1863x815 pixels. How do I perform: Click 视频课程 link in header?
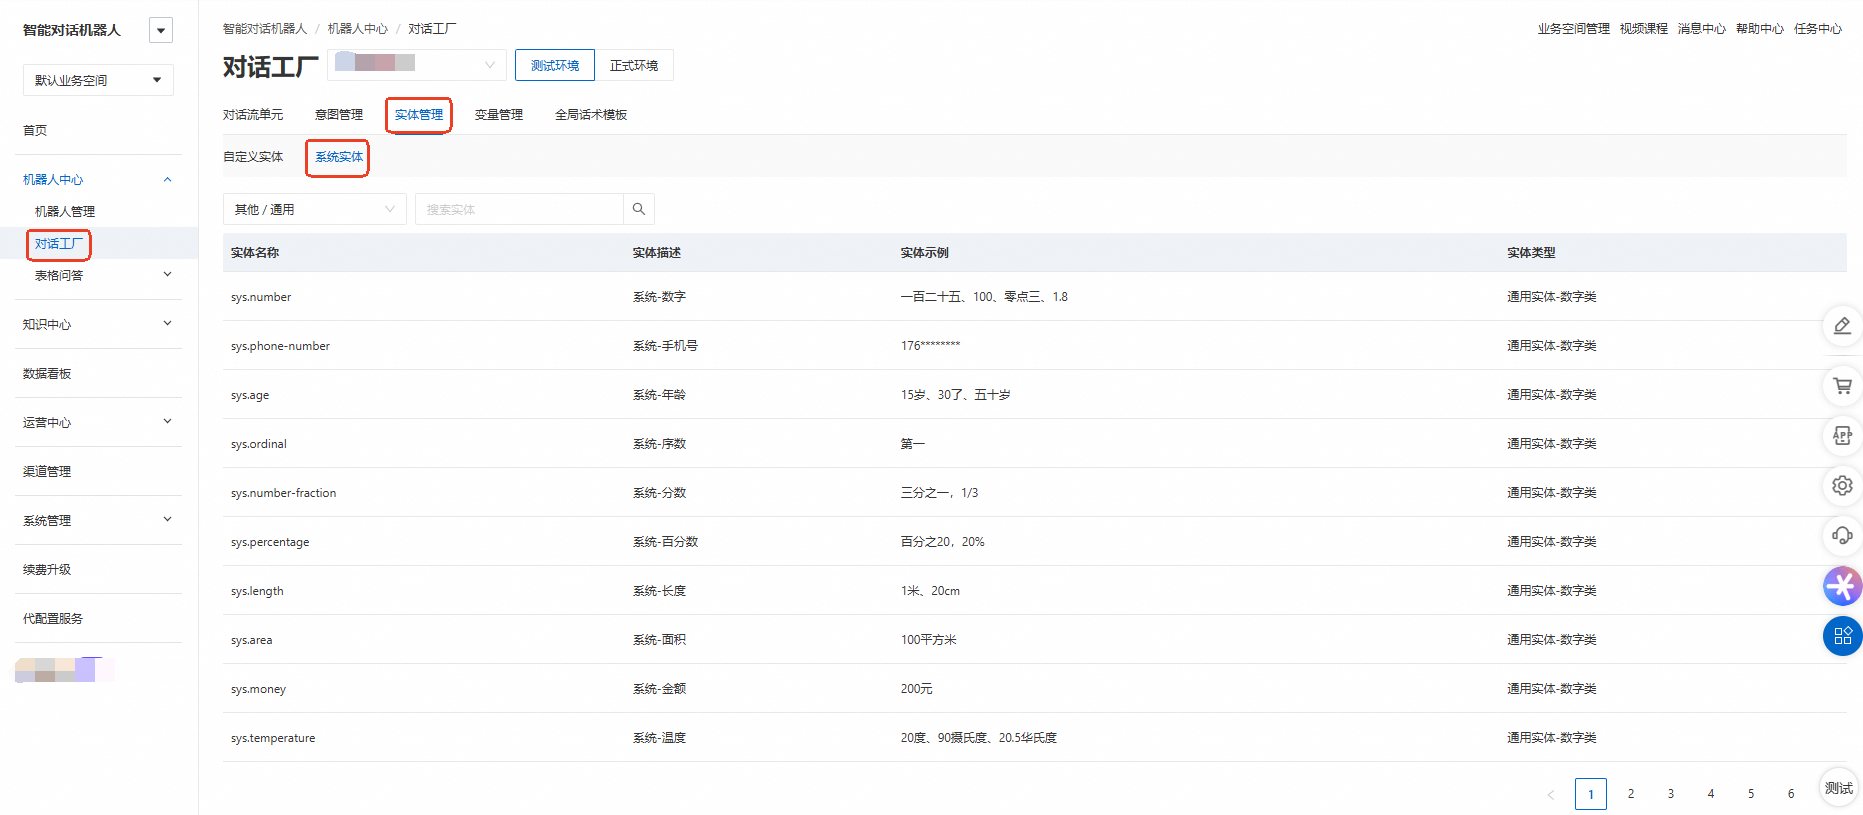click(1643, 29)
